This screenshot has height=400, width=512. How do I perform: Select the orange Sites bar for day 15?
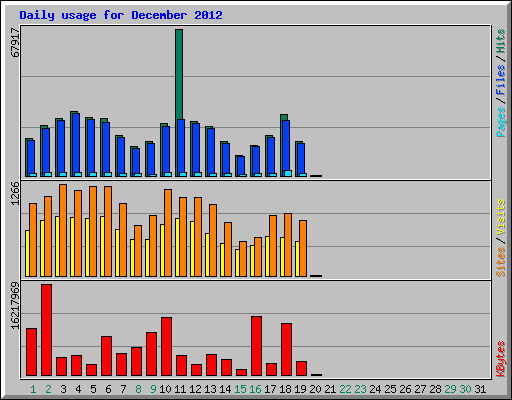tap(243, 259)
